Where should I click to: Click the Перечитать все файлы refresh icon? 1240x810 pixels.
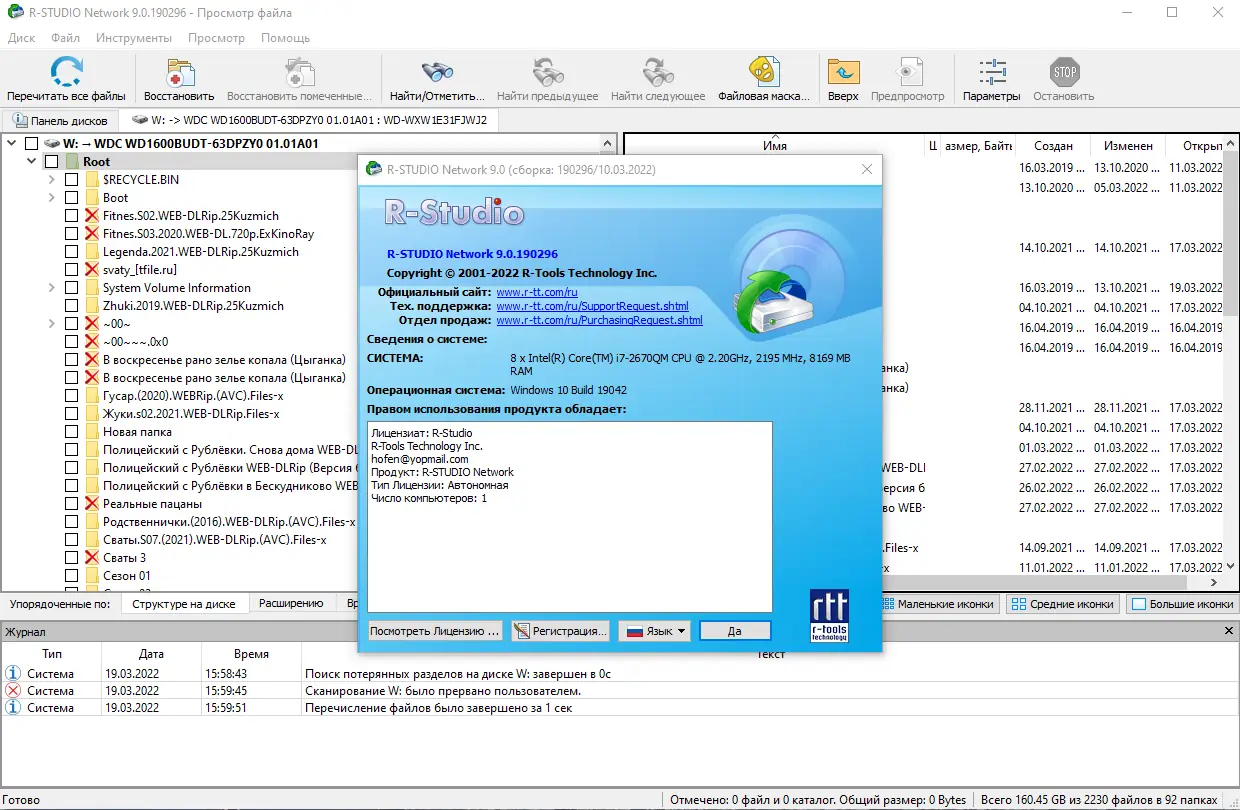[66, 71]
